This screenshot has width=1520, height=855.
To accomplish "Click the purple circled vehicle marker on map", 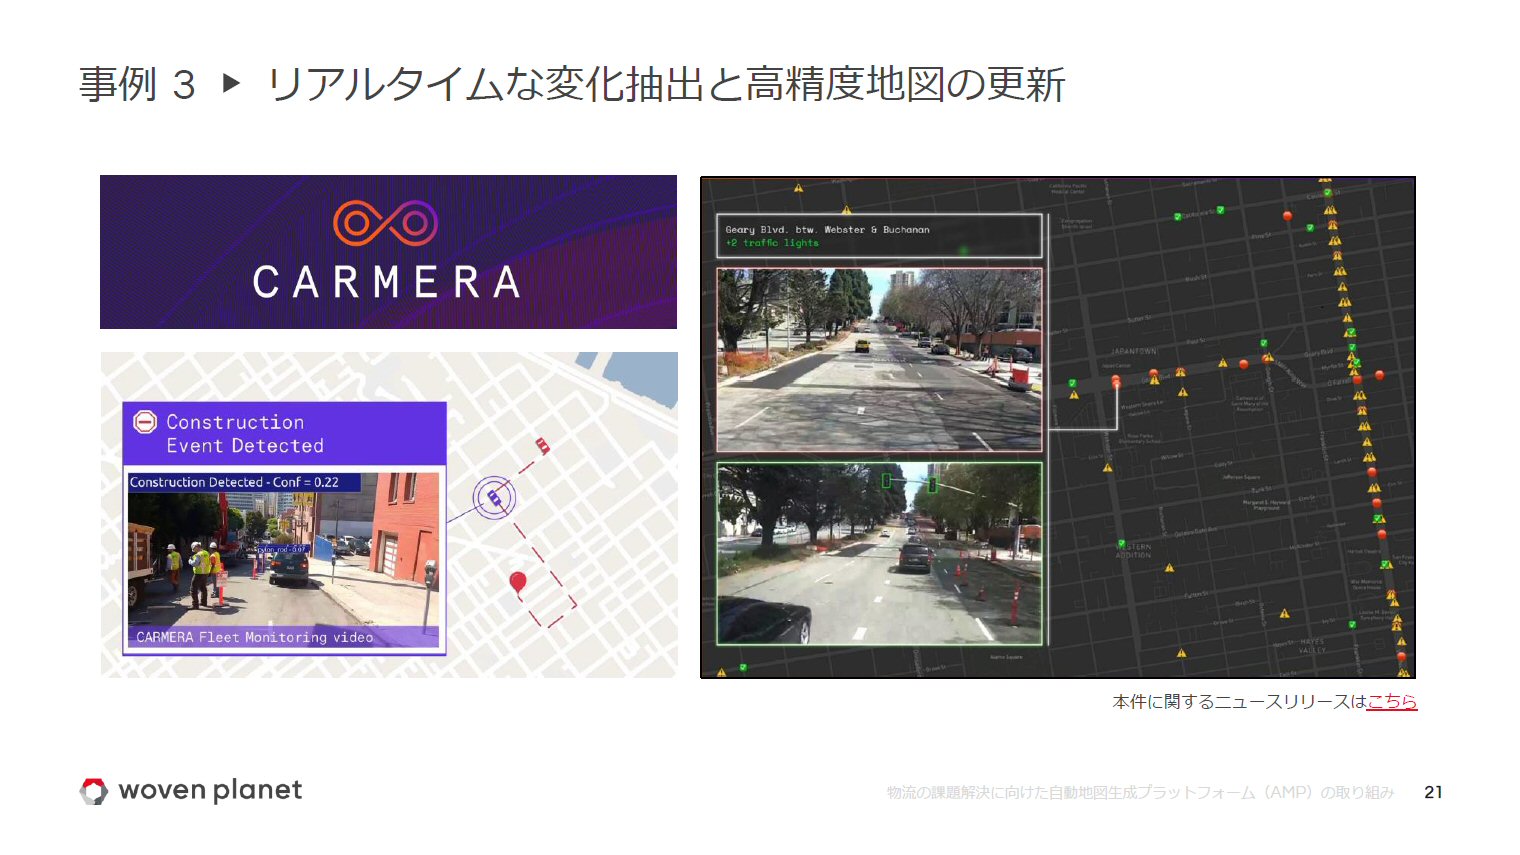I will 494,497.
